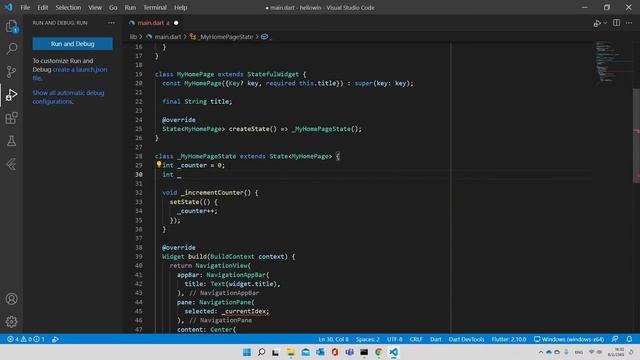Click the errors and warnings indicator in status bar
This screenshot has width=640, height=360.
pyautogui.click(x=26, y=339)
